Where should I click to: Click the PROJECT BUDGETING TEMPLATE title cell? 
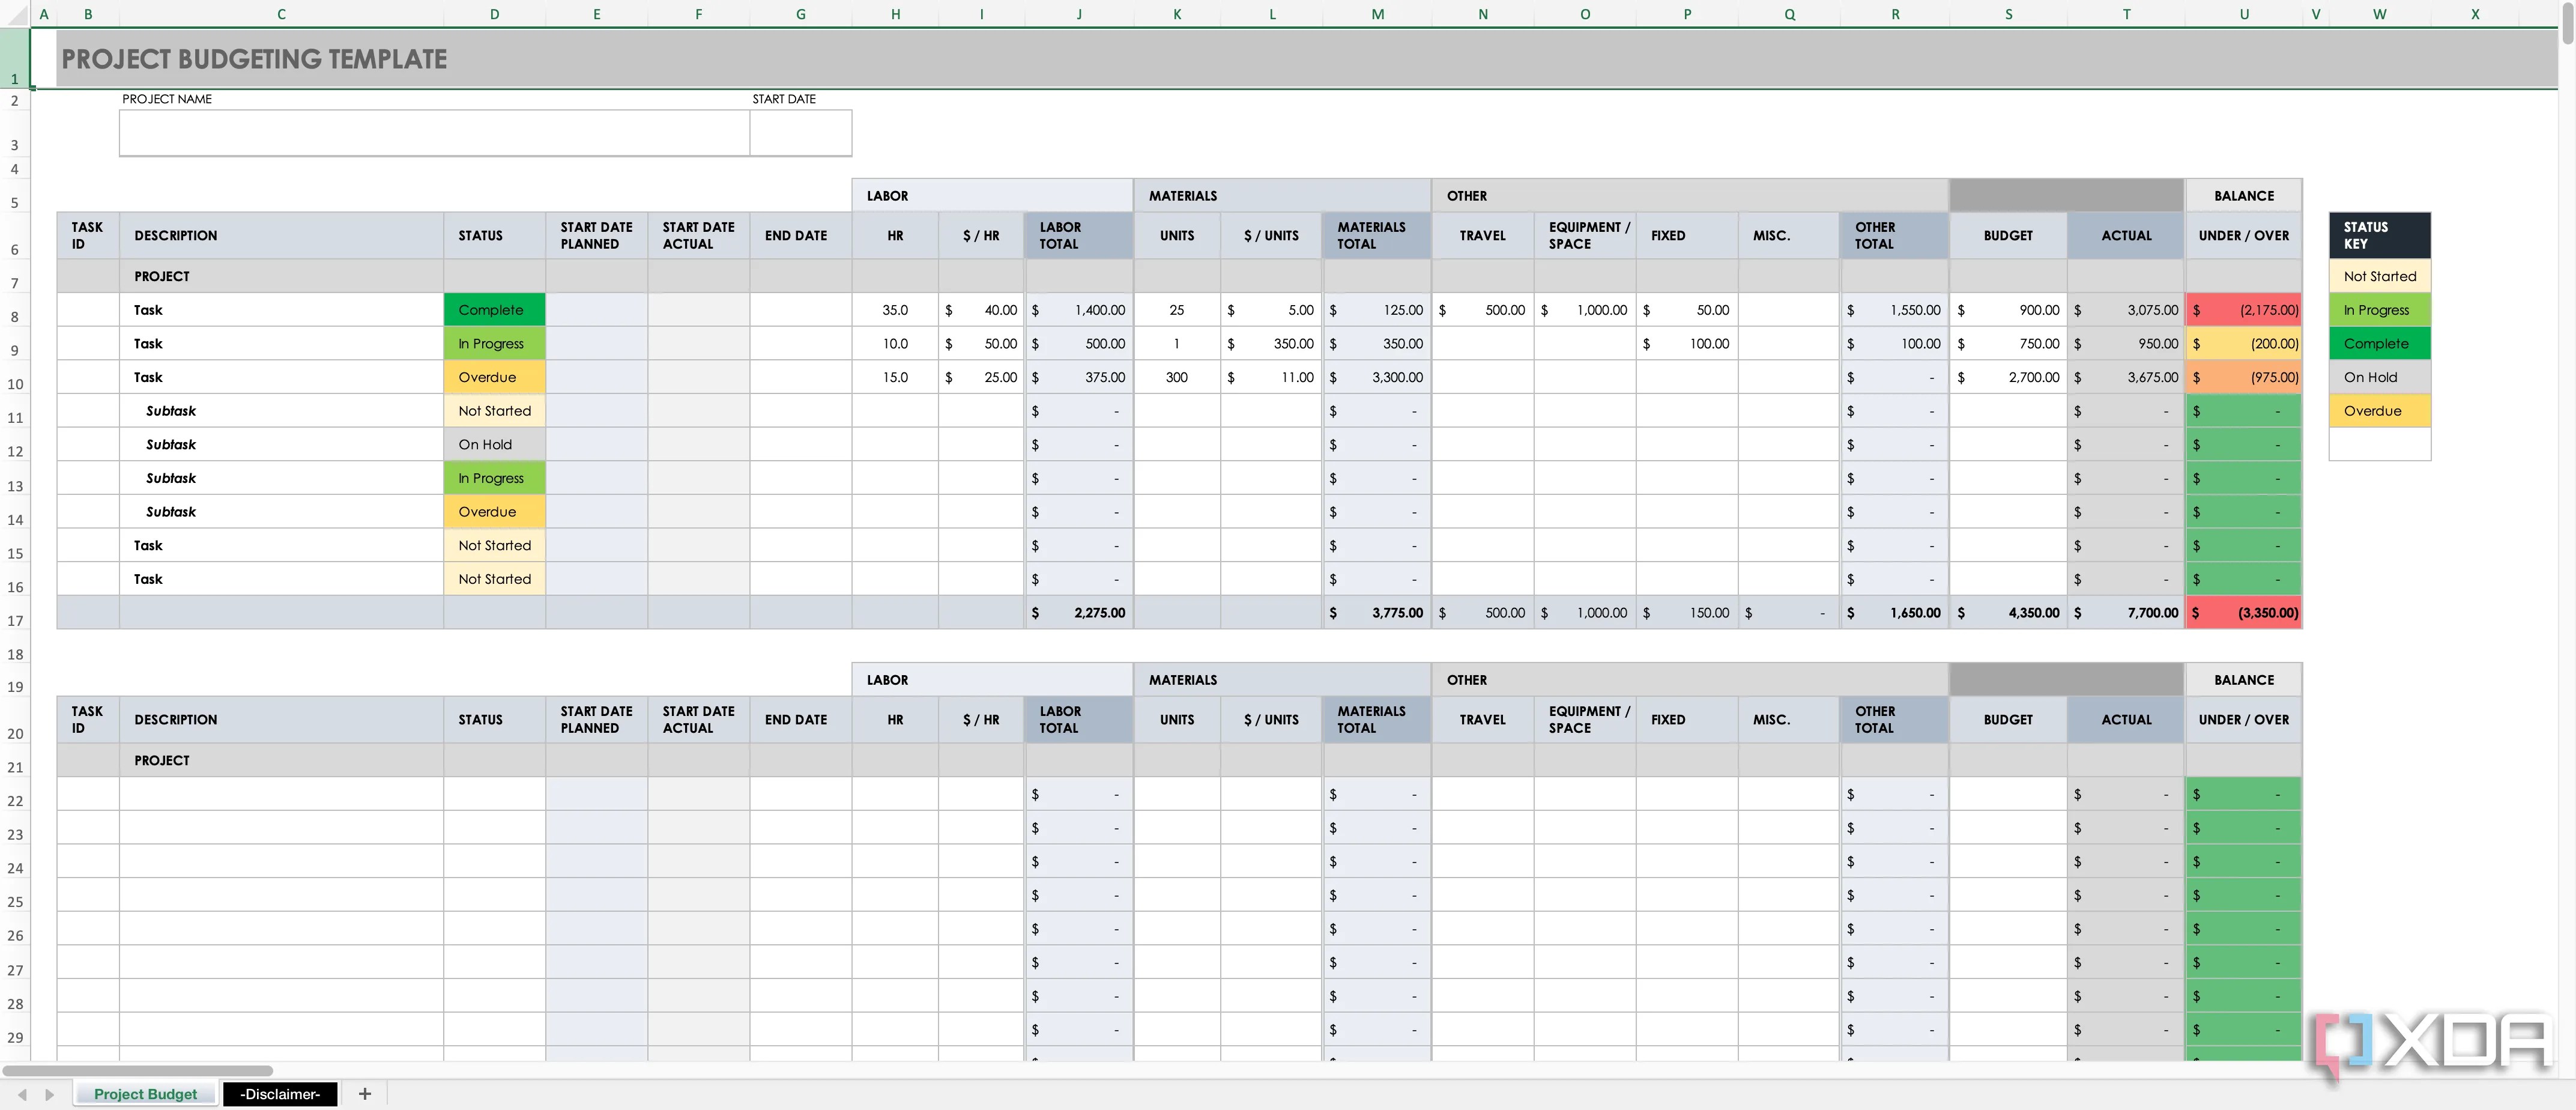tap(254, 59)
